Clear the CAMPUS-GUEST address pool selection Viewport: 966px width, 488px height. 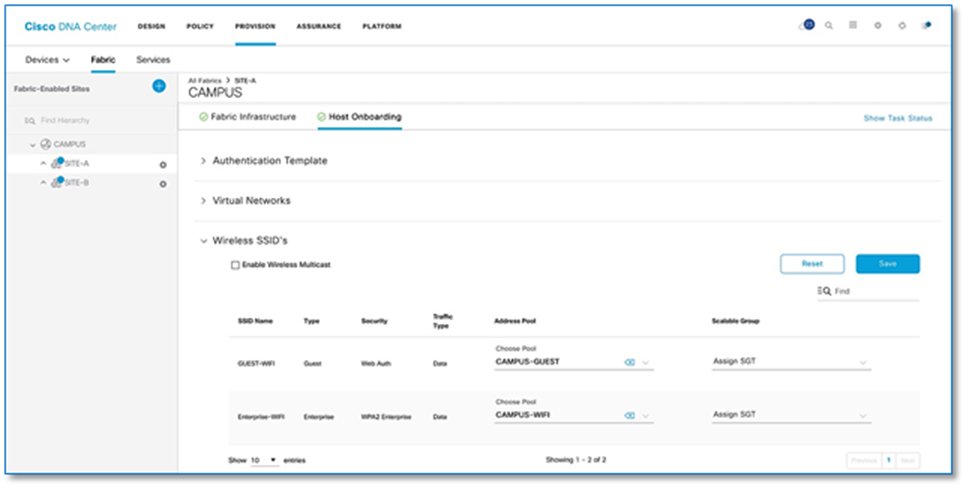click(x=630, y=363)
